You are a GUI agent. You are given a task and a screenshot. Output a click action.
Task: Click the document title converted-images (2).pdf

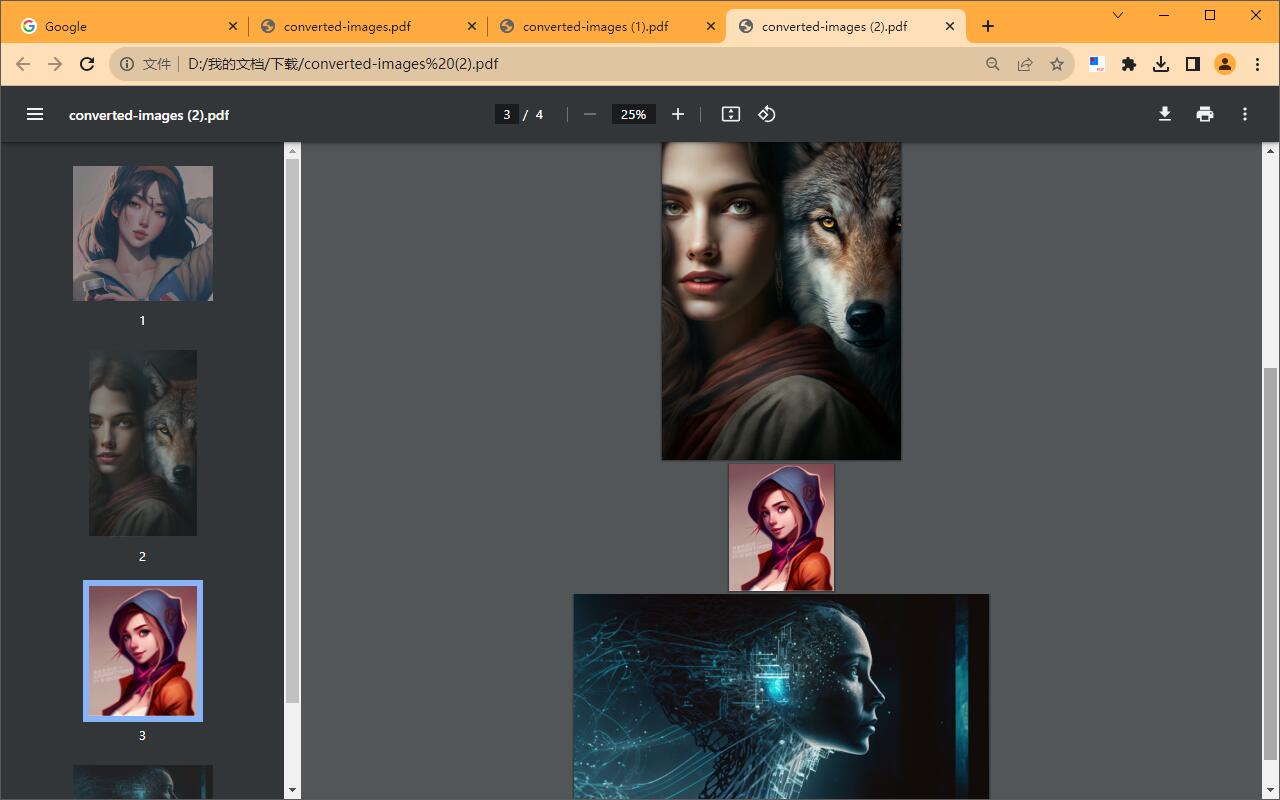149,115
